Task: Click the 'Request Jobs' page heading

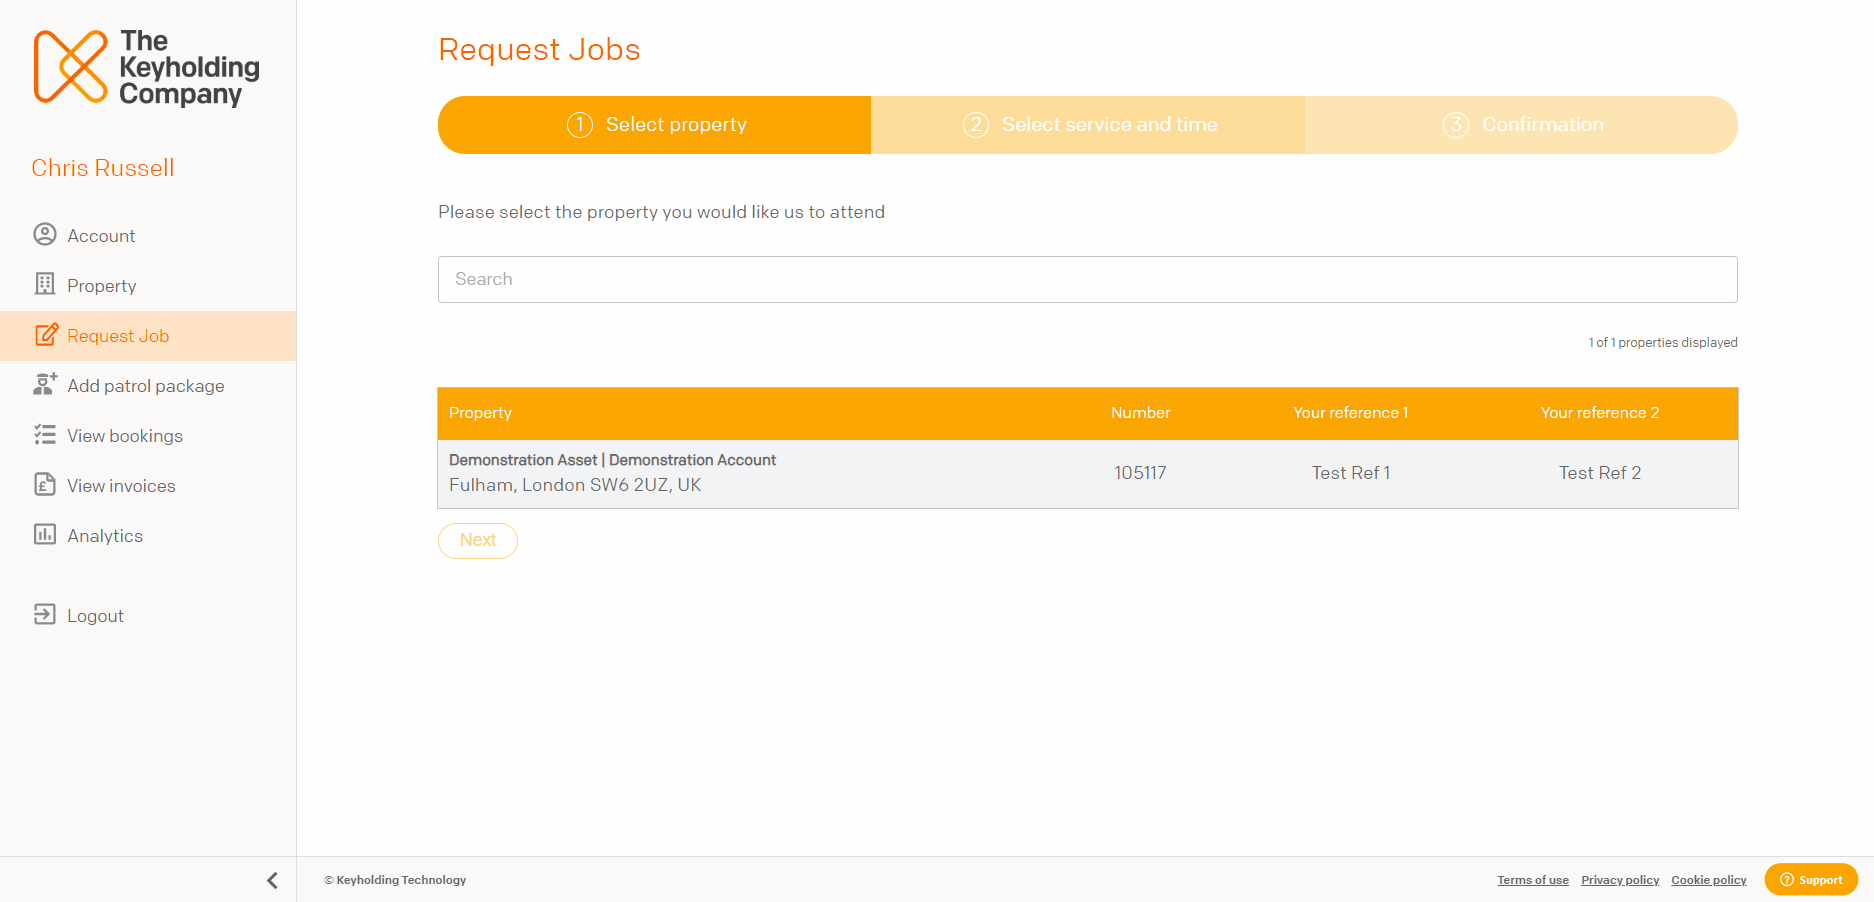Action: [539, 50]
